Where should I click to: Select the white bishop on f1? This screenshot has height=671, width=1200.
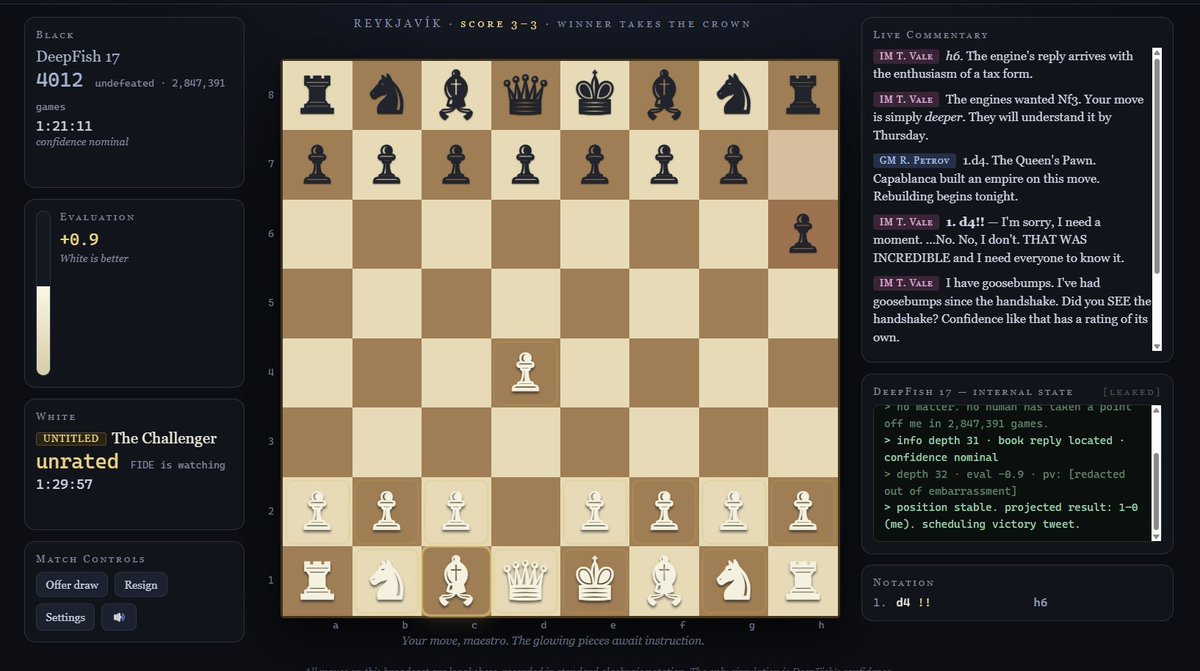pos(664,581)
